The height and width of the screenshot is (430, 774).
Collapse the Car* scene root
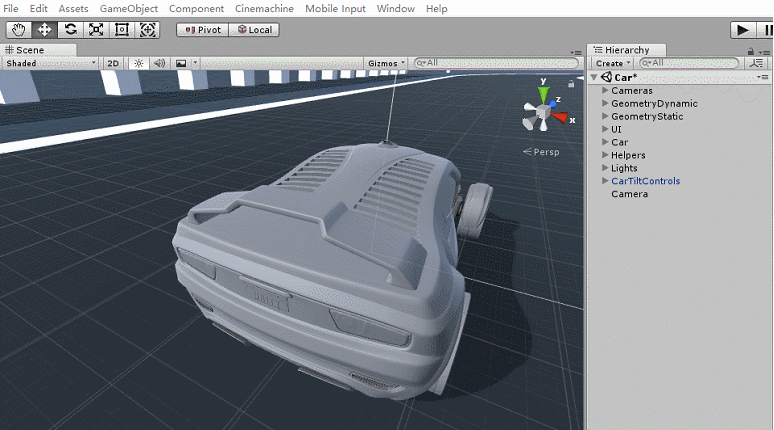click(x=594, y=77)
